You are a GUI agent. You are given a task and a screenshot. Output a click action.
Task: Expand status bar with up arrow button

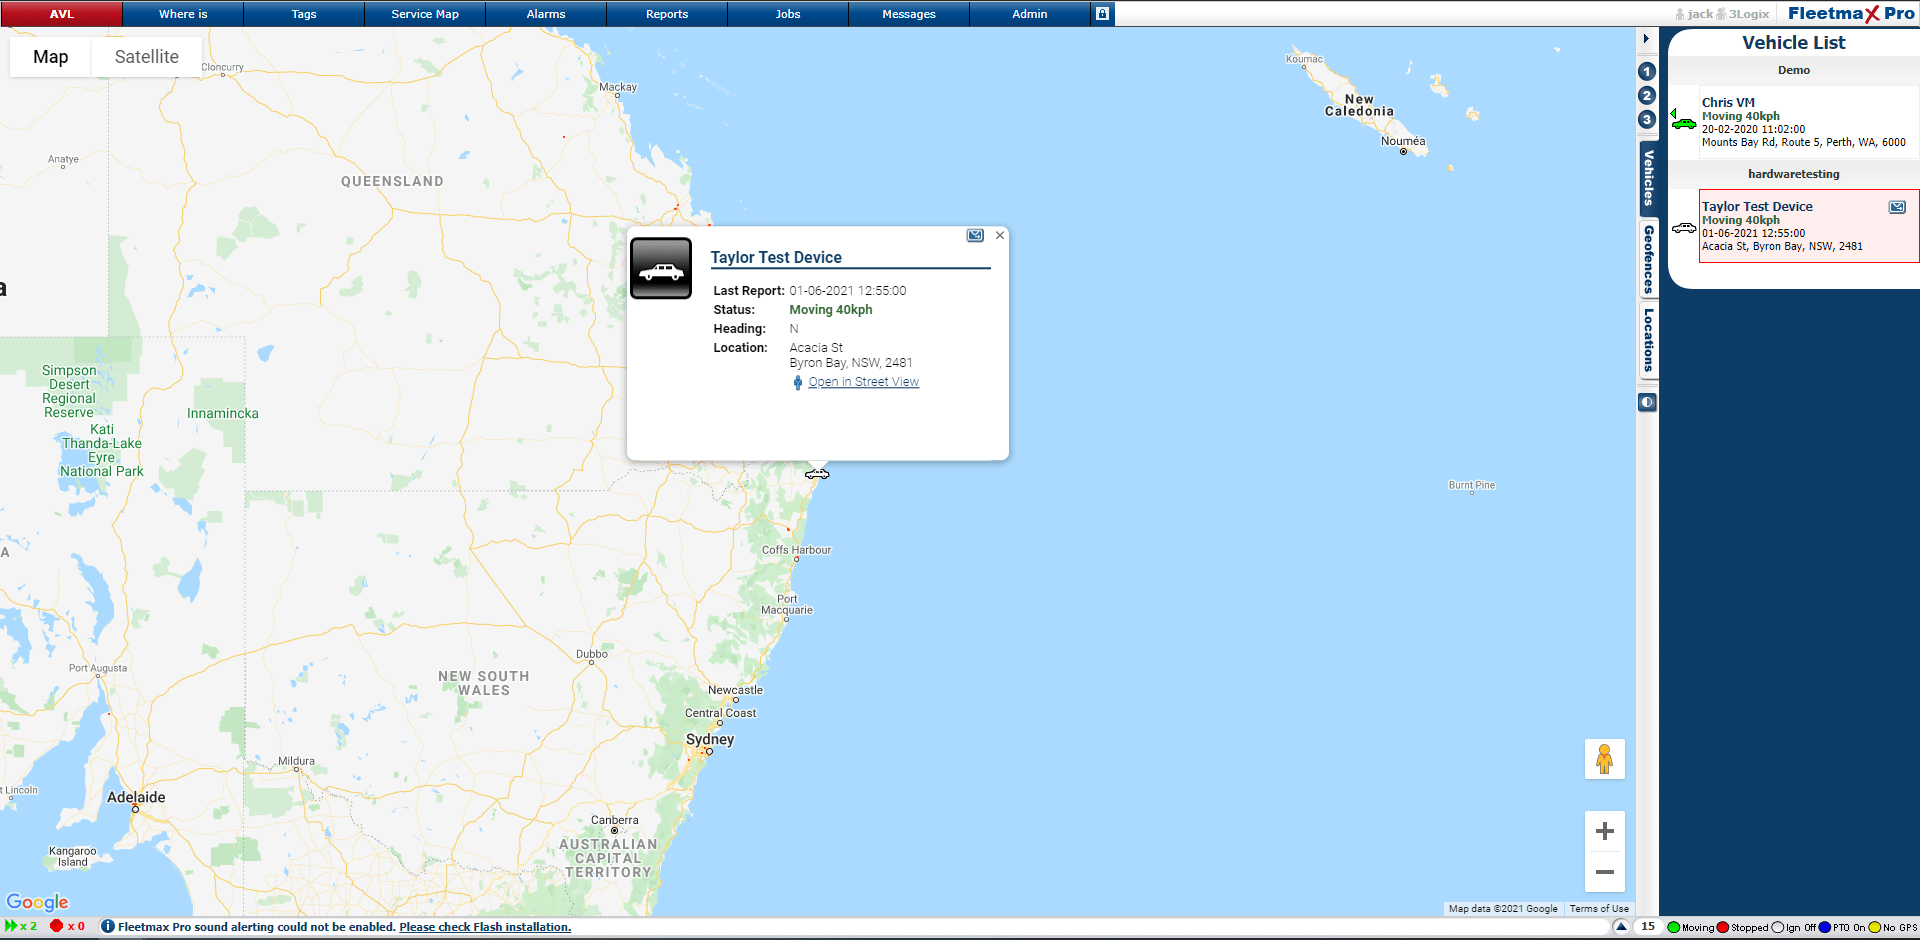1621,927
